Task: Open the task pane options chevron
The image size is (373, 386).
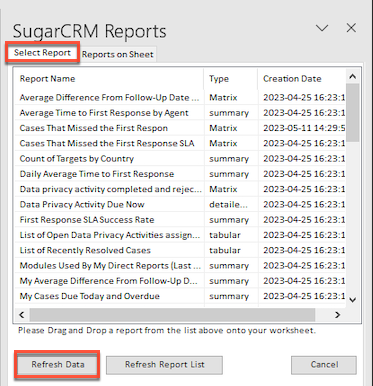Action: point(322,28)
